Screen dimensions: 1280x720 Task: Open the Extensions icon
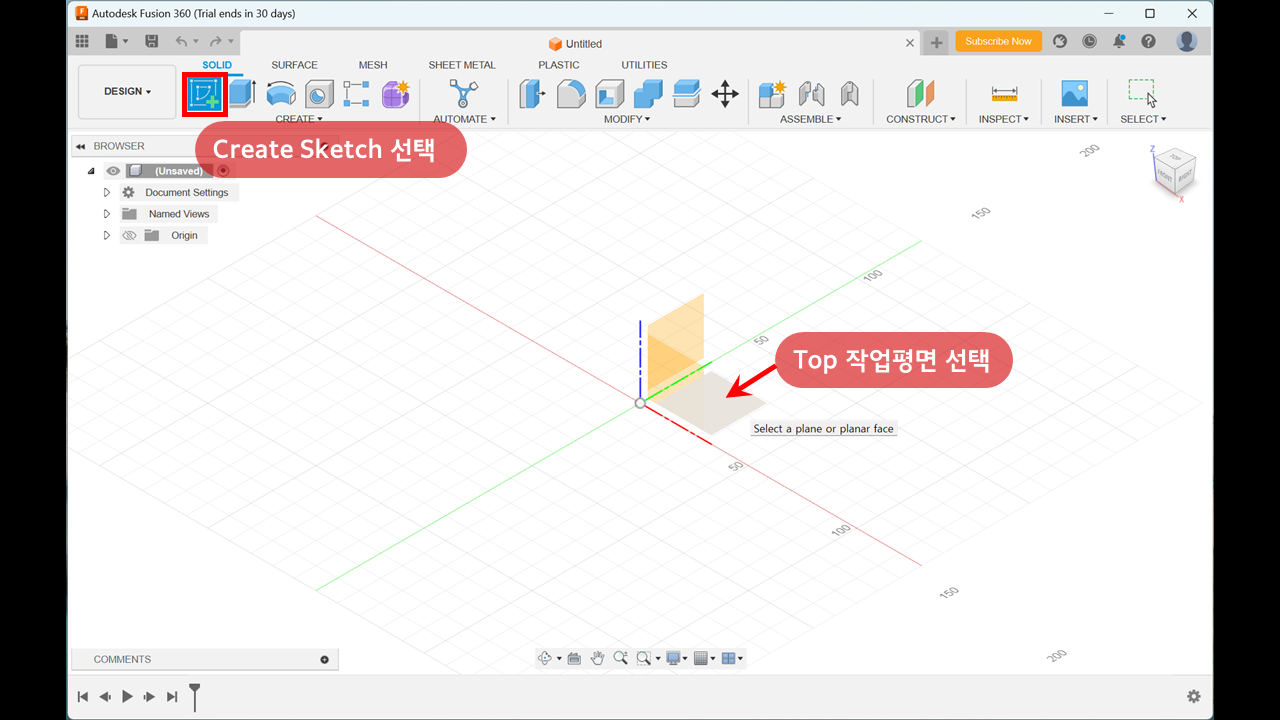[x=1060, y=41]
